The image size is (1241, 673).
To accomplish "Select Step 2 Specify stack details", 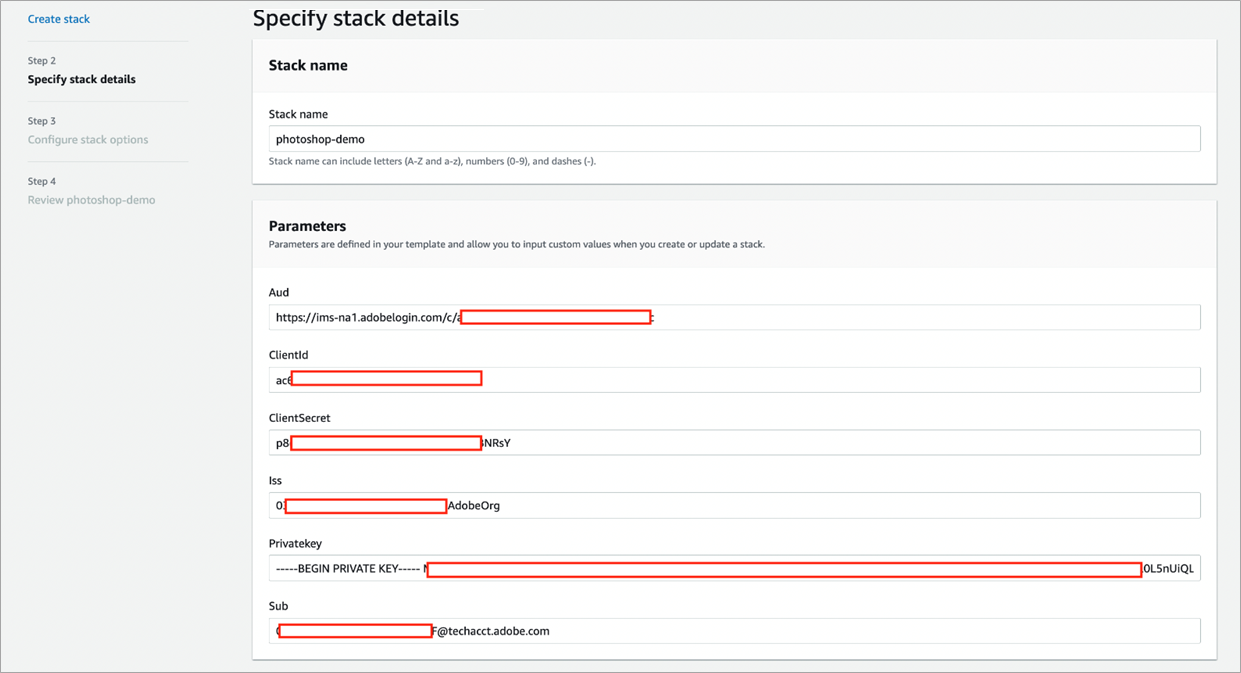I will click(82, 79).
